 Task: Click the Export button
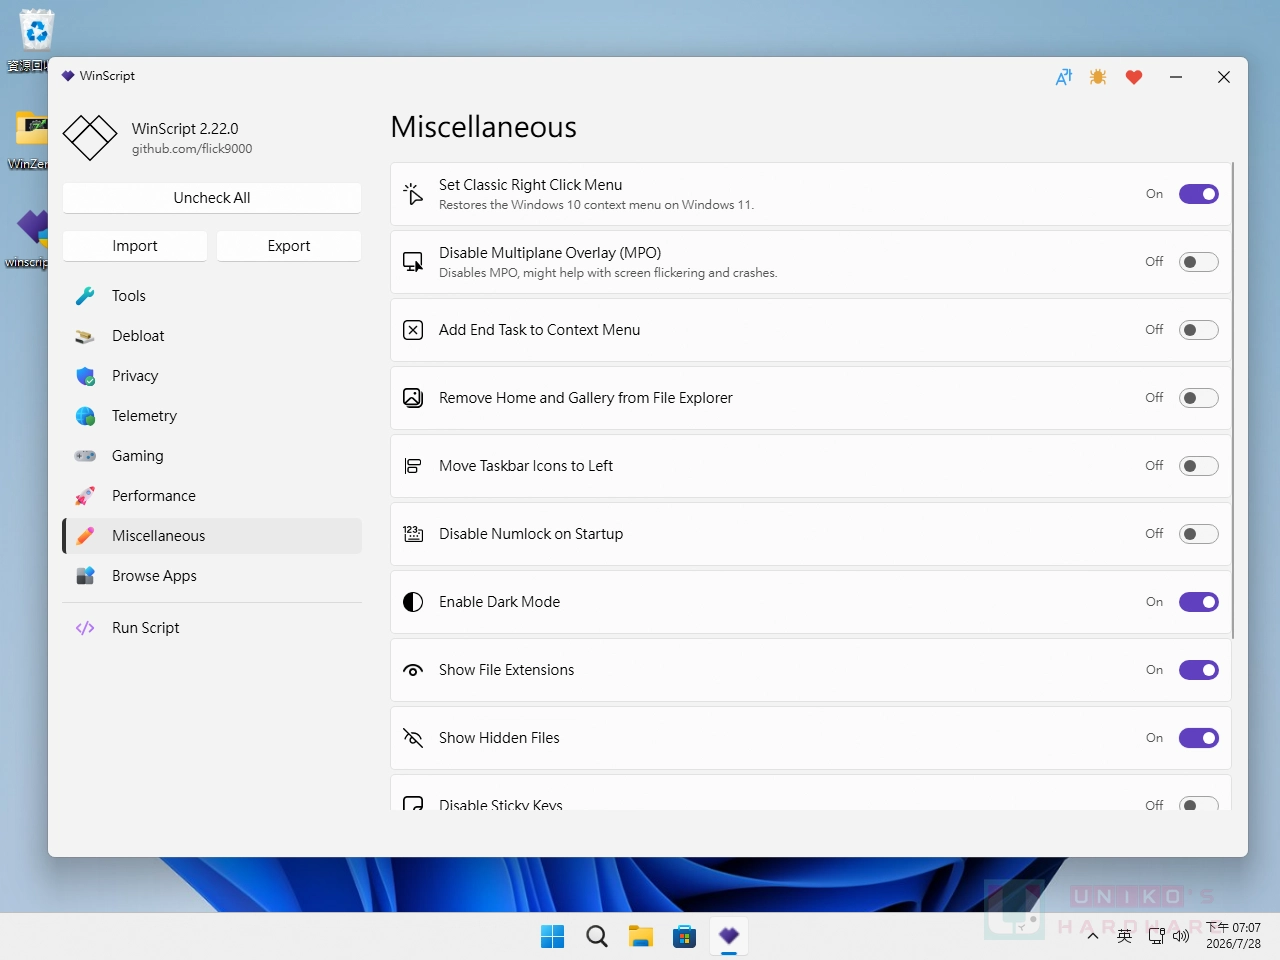coord(289,246)
